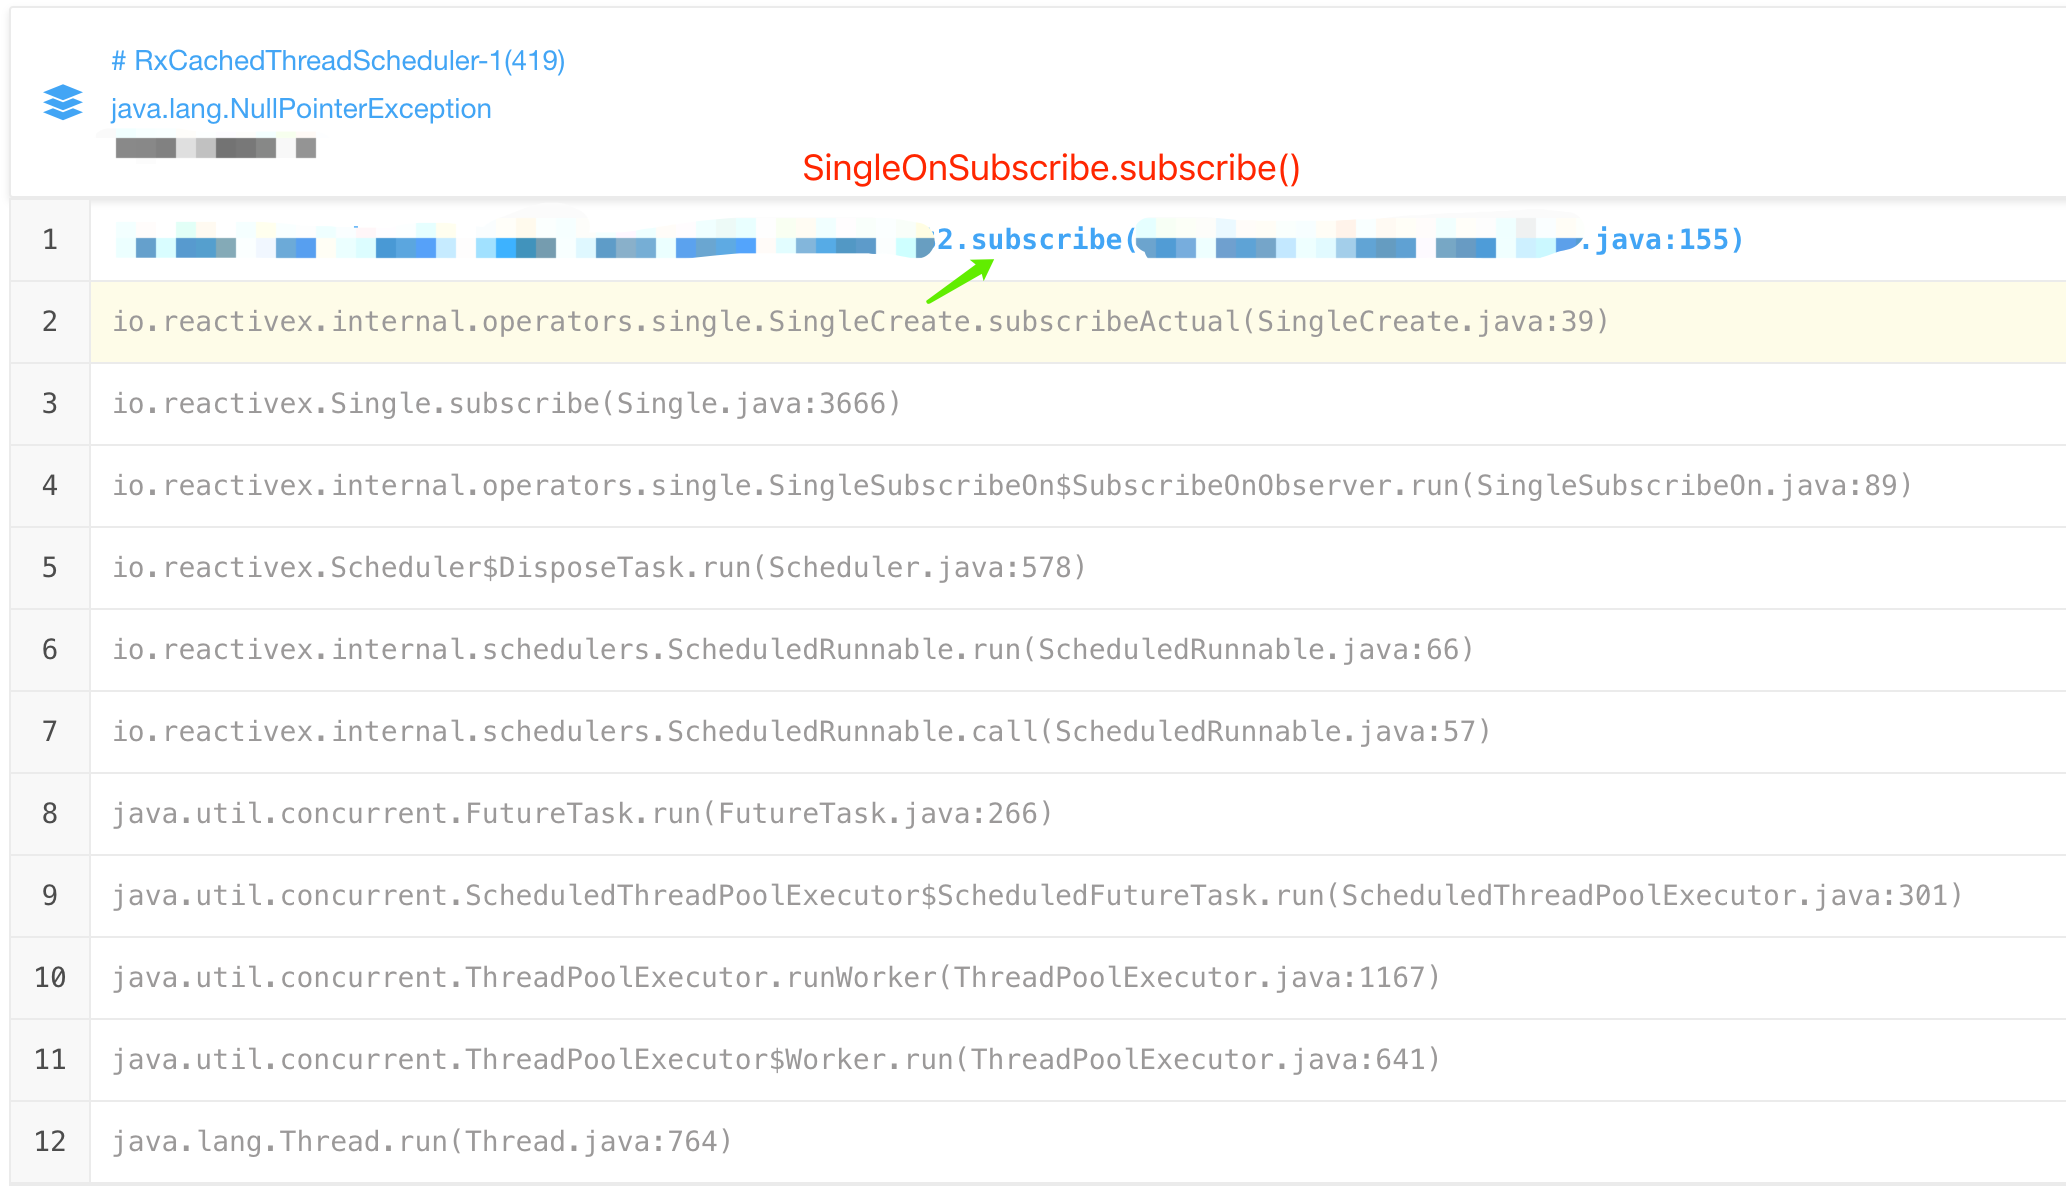
Task: Click line number 9 in gutter
Action: [50, 896]
